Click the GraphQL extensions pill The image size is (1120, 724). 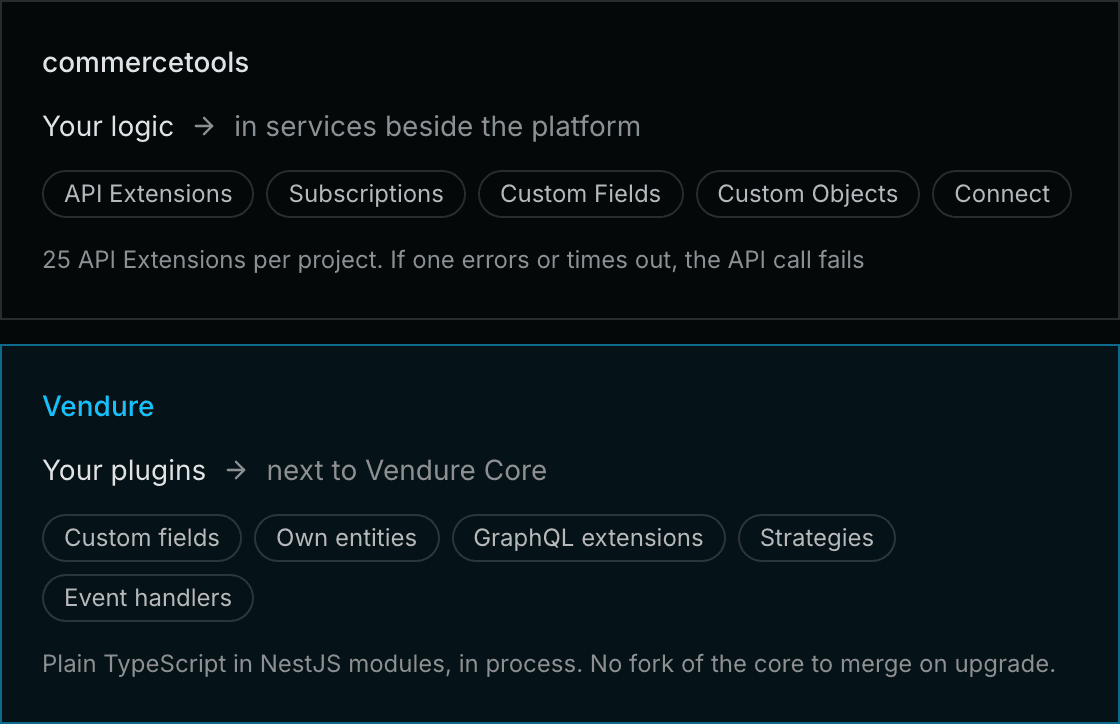coord(589,538)
